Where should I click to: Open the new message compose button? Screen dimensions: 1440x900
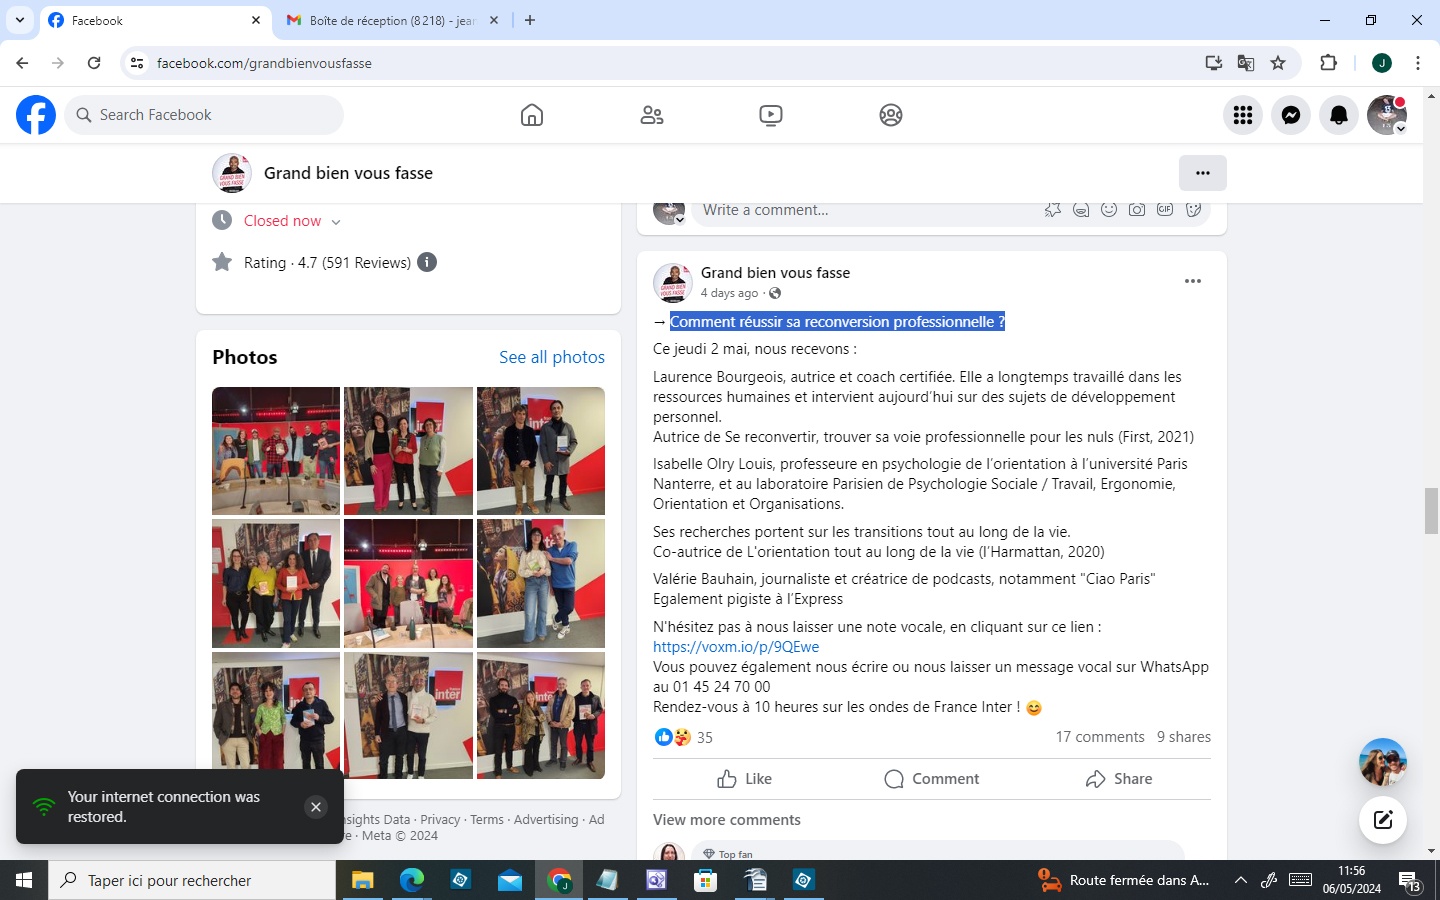[1383, 820]
